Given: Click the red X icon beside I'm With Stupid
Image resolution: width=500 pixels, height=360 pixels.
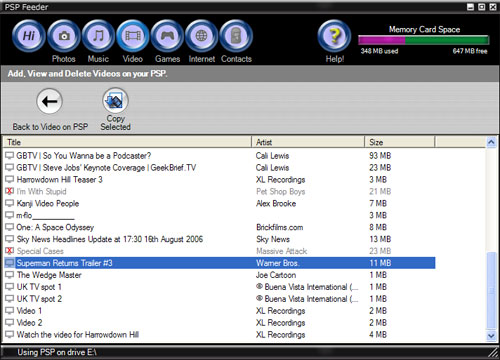Looking at the screenshot, I should click(9, 191).
